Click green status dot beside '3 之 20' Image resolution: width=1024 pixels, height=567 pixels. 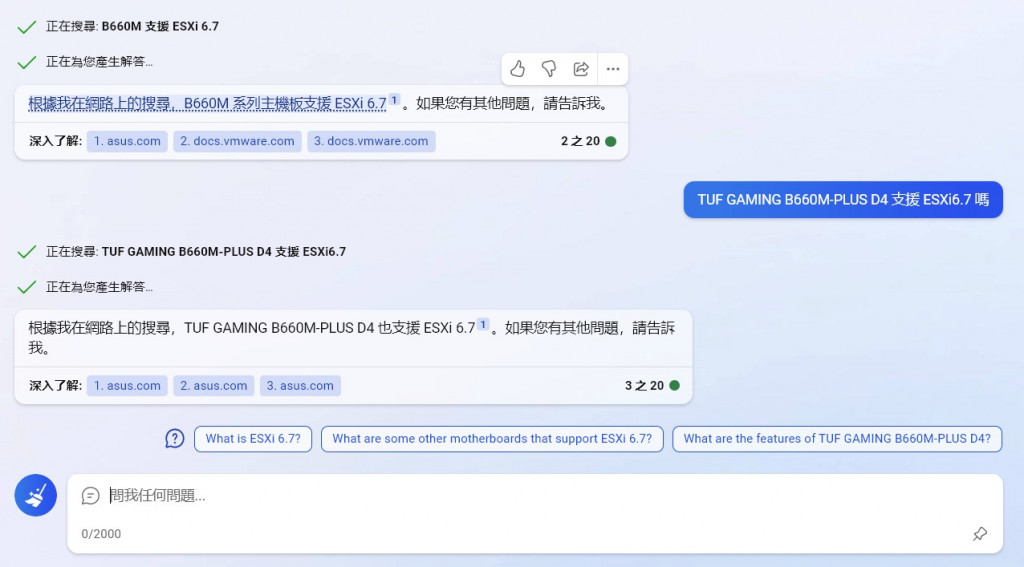[x=675, y=385]
